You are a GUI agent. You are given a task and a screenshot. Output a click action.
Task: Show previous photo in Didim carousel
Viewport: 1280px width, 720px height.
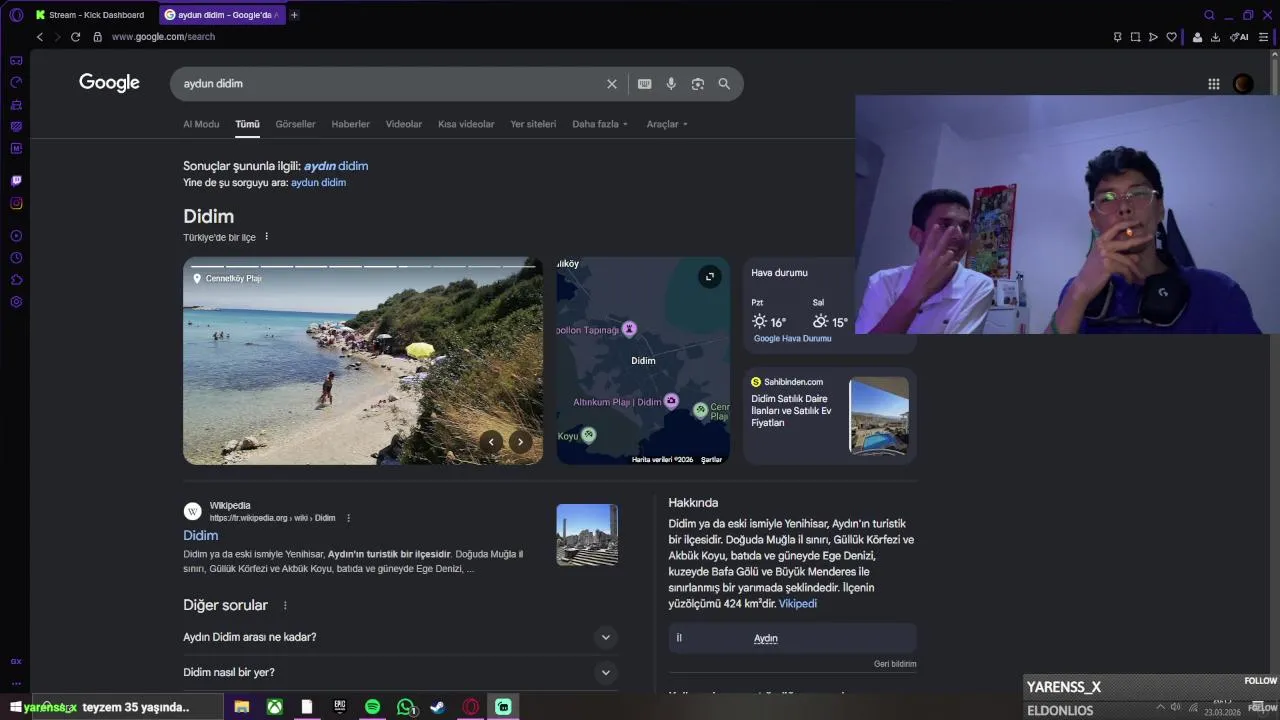[x=491, y=441]
